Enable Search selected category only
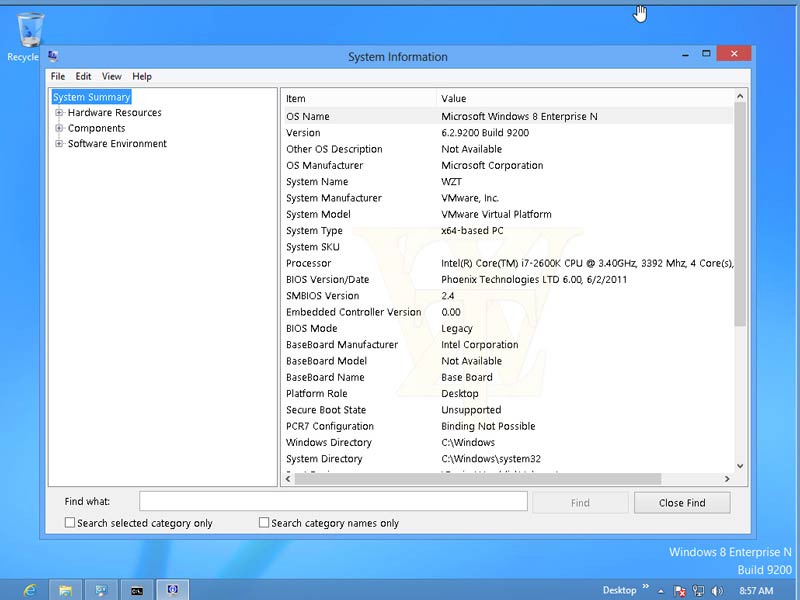The width and height of the screenshot is (800, 600). pyautogui.click(x=70, y=523)
